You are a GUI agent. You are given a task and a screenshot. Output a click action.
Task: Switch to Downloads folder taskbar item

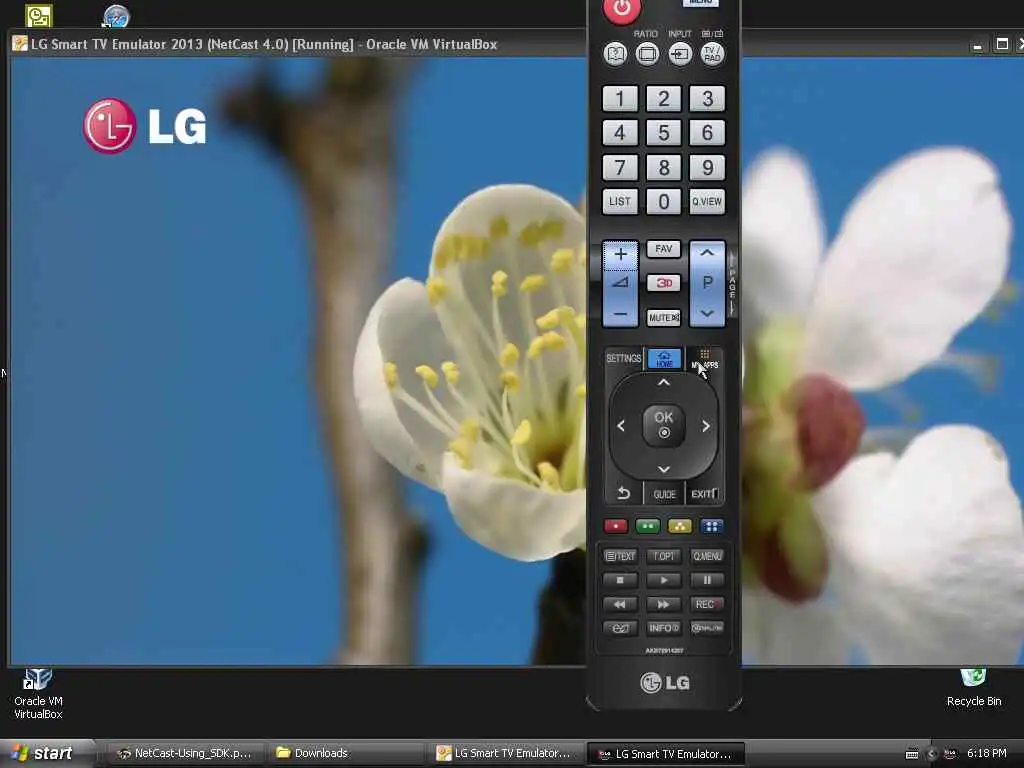pos(347,754)
